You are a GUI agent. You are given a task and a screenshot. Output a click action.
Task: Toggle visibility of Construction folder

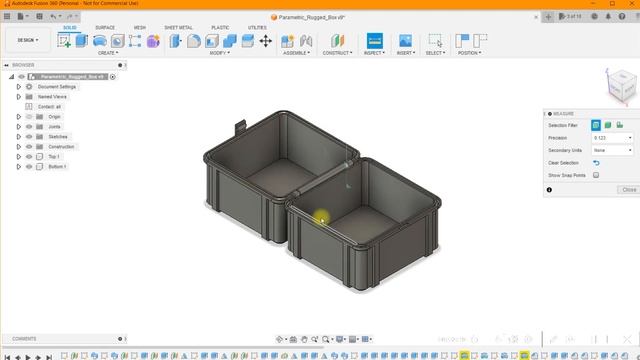pos(29,147)
